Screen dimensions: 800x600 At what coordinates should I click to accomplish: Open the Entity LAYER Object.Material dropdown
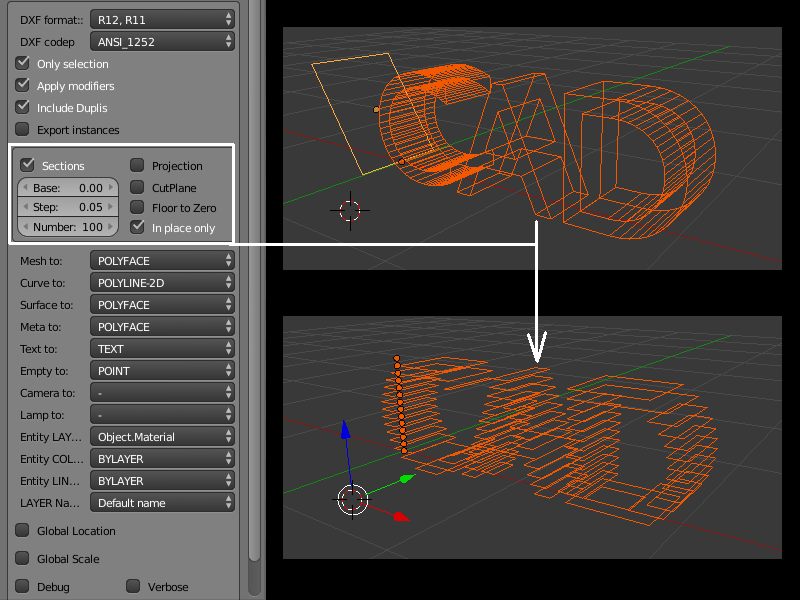pos(162,437)
